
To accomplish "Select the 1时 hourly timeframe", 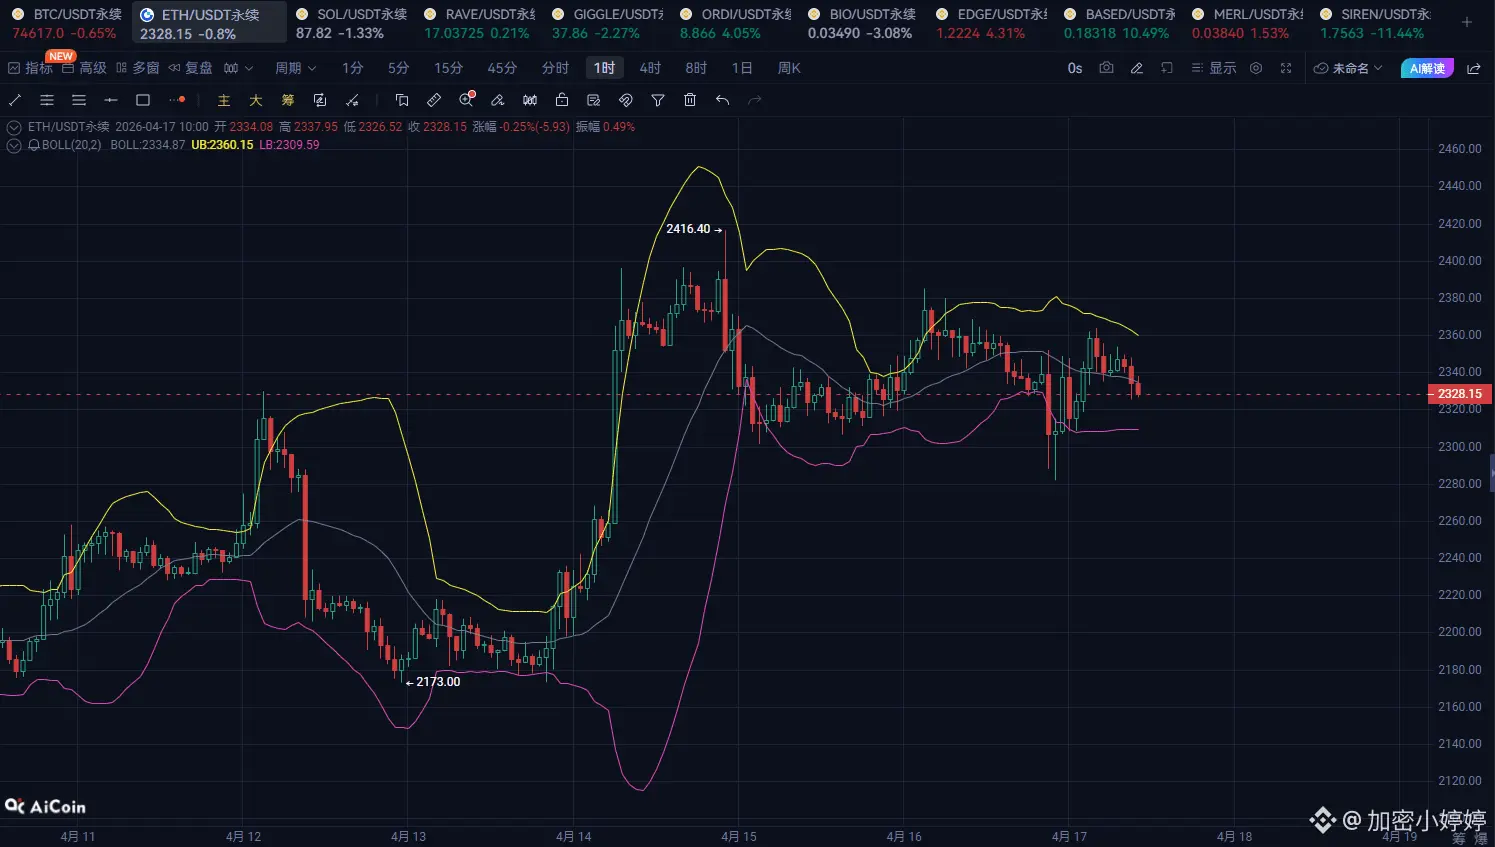I will 604,68.
